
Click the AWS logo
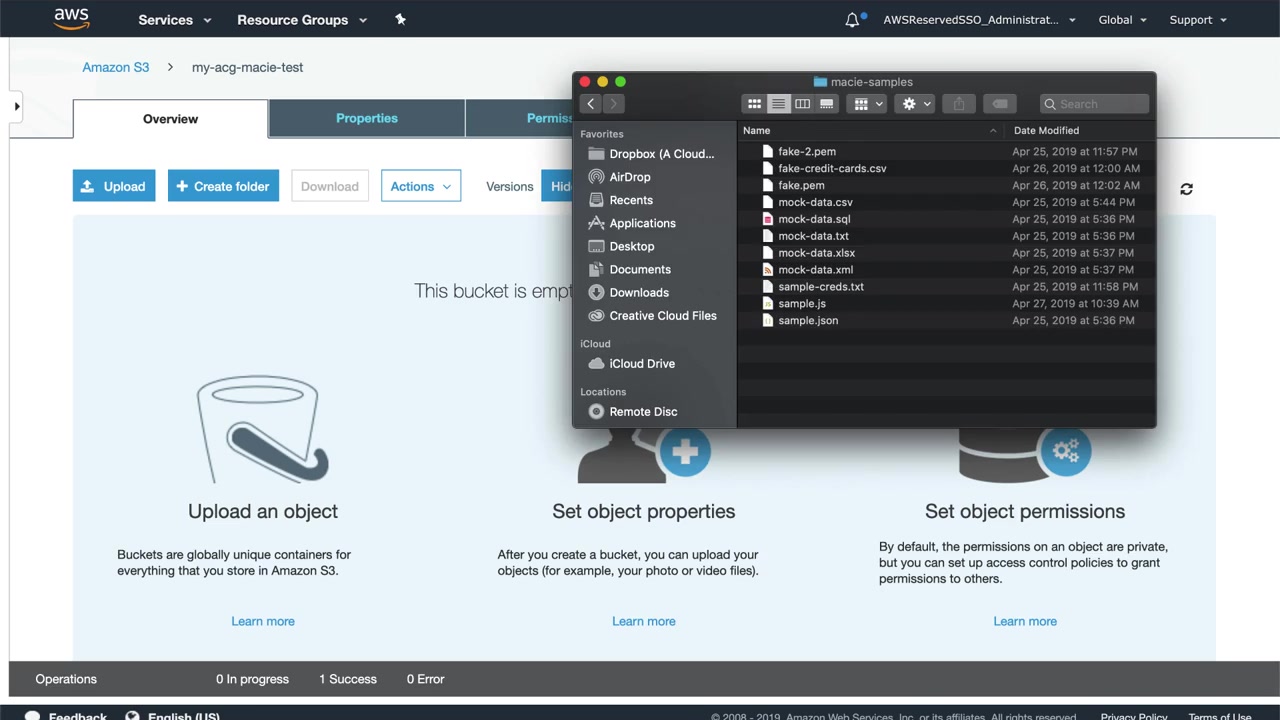click(x=72, y=19)
